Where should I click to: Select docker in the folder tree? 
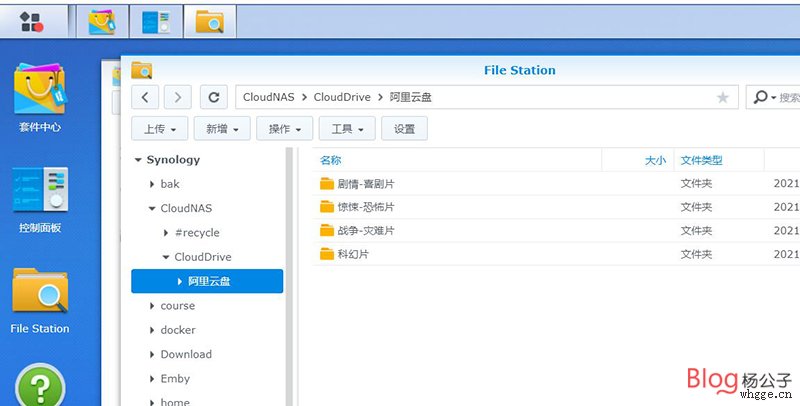(178, 330)
